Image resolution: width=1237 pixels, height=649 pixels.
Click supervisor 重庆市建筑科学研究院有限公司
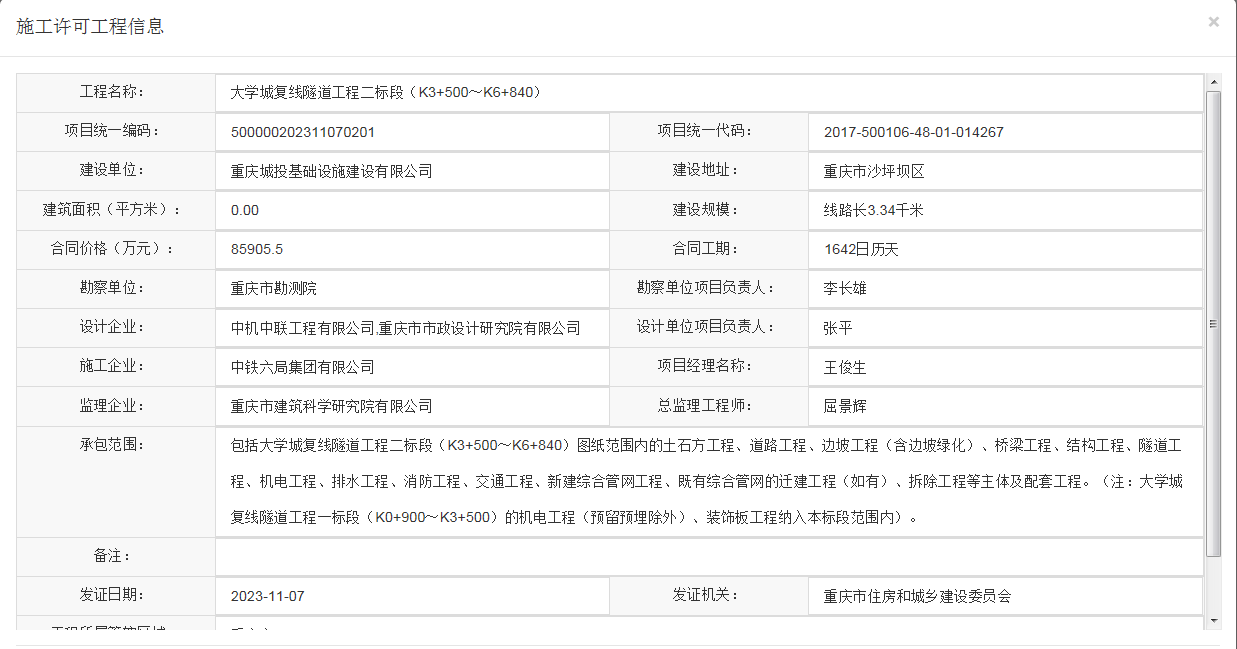(x=331, y=406)
